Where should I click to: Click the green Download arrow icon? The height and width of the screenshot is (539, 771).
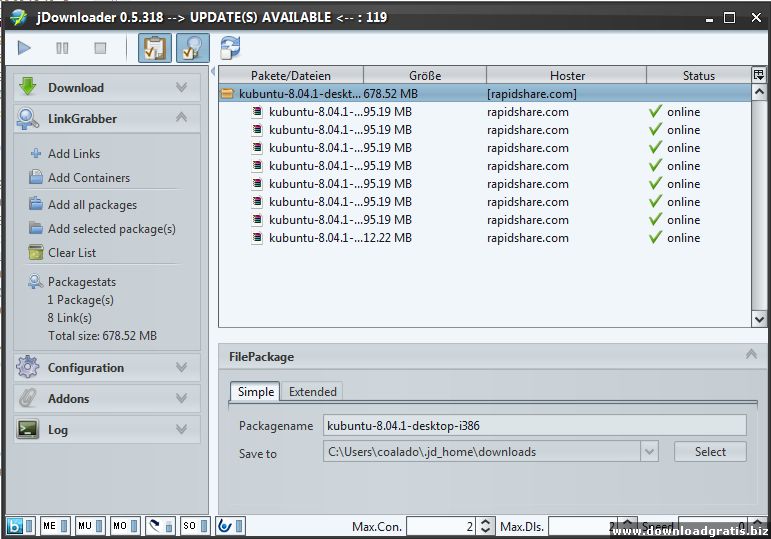(28, 87)
